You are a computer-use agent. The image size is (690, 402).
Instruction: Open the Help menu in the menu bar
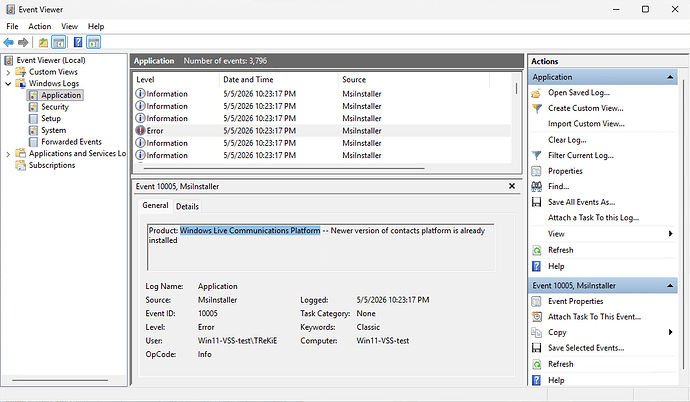click(x=96, y=26)
